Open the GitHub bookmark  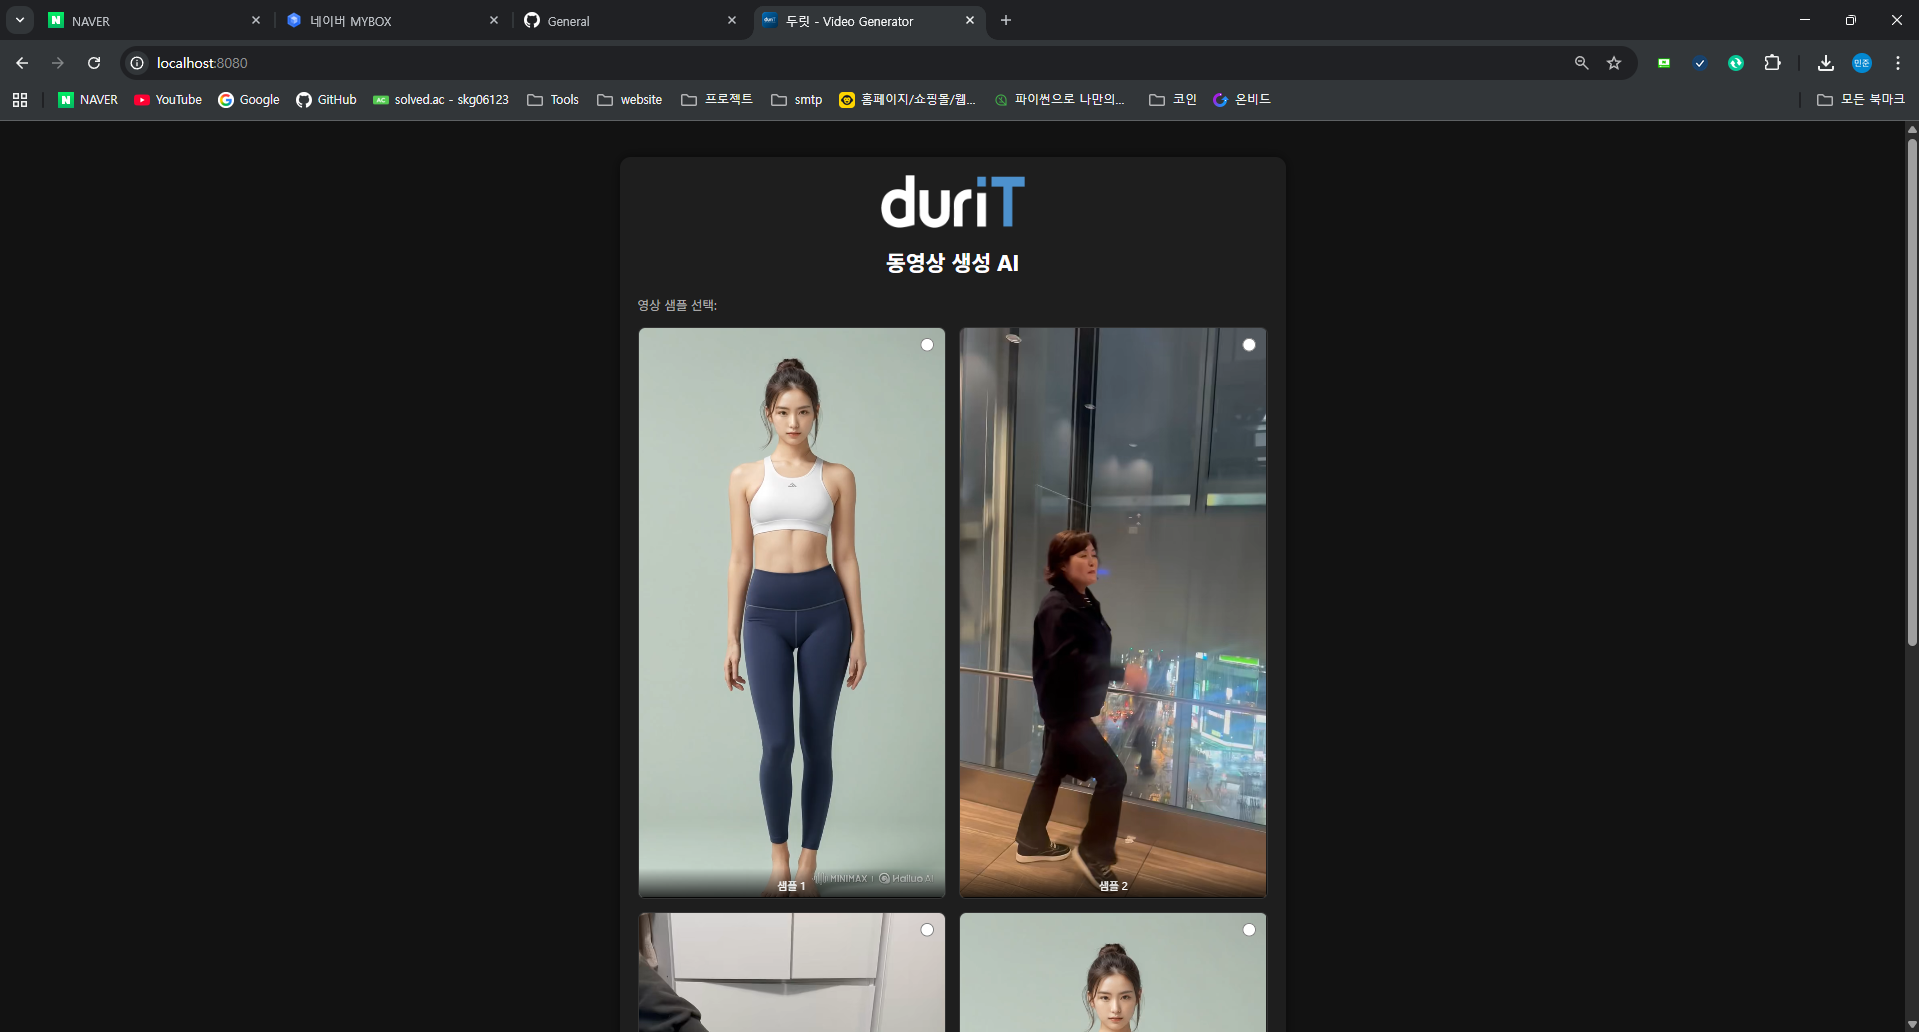326,100
